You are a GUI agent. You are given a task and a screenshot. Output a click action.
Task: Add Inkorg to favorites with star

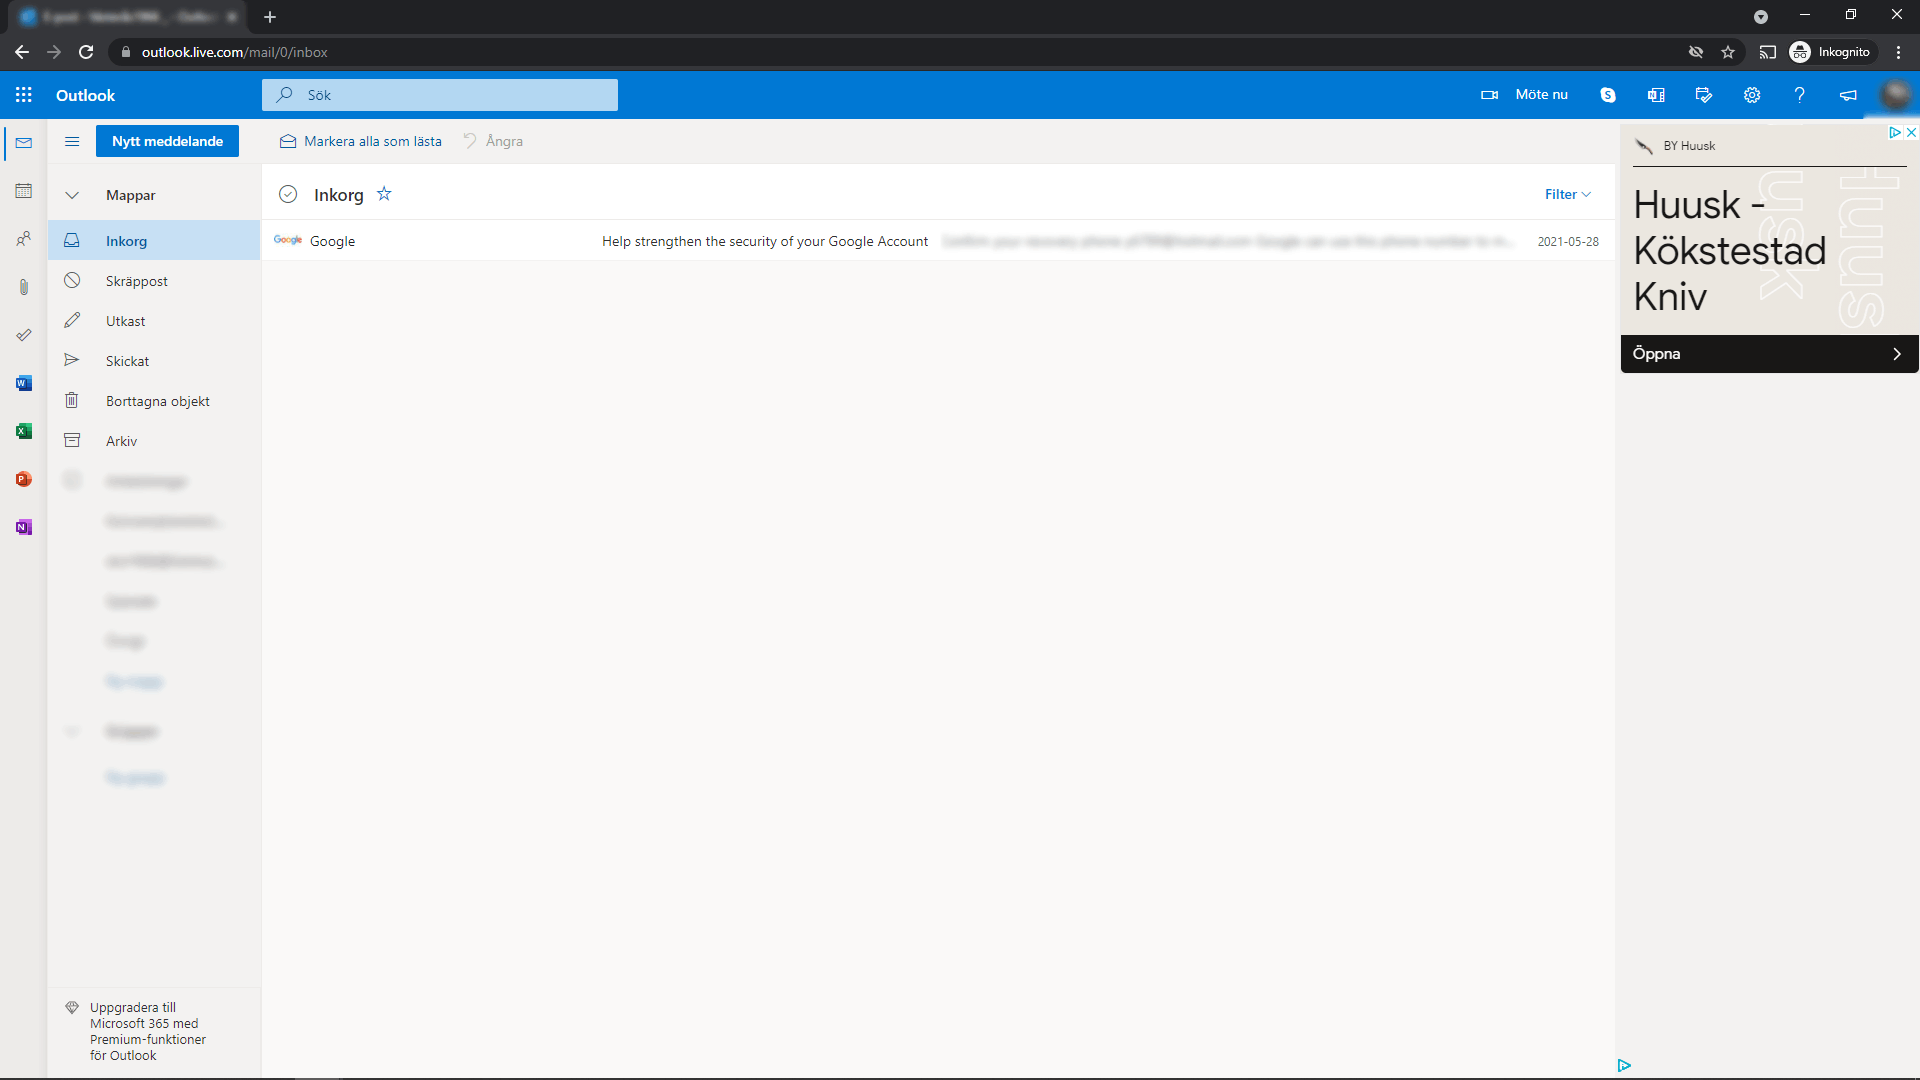click(384, 194)
